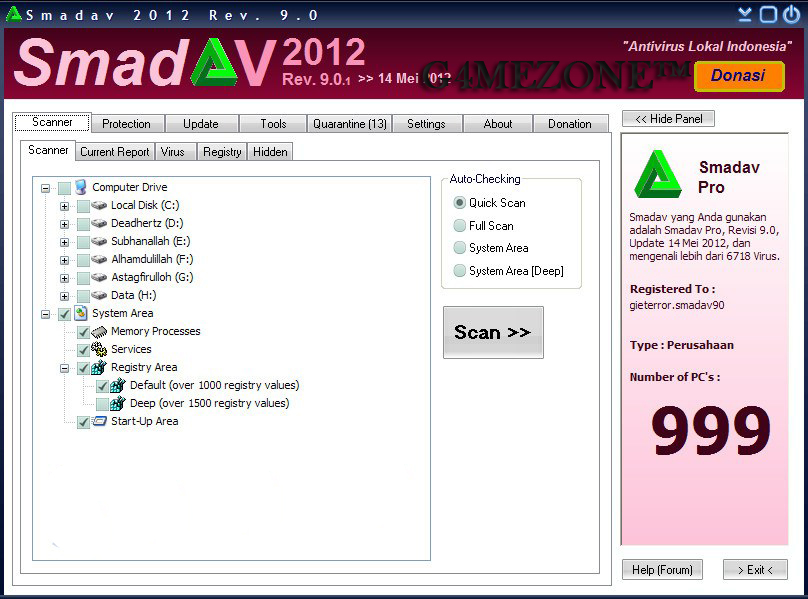Select the System Area [Deep] radio option

459,270
